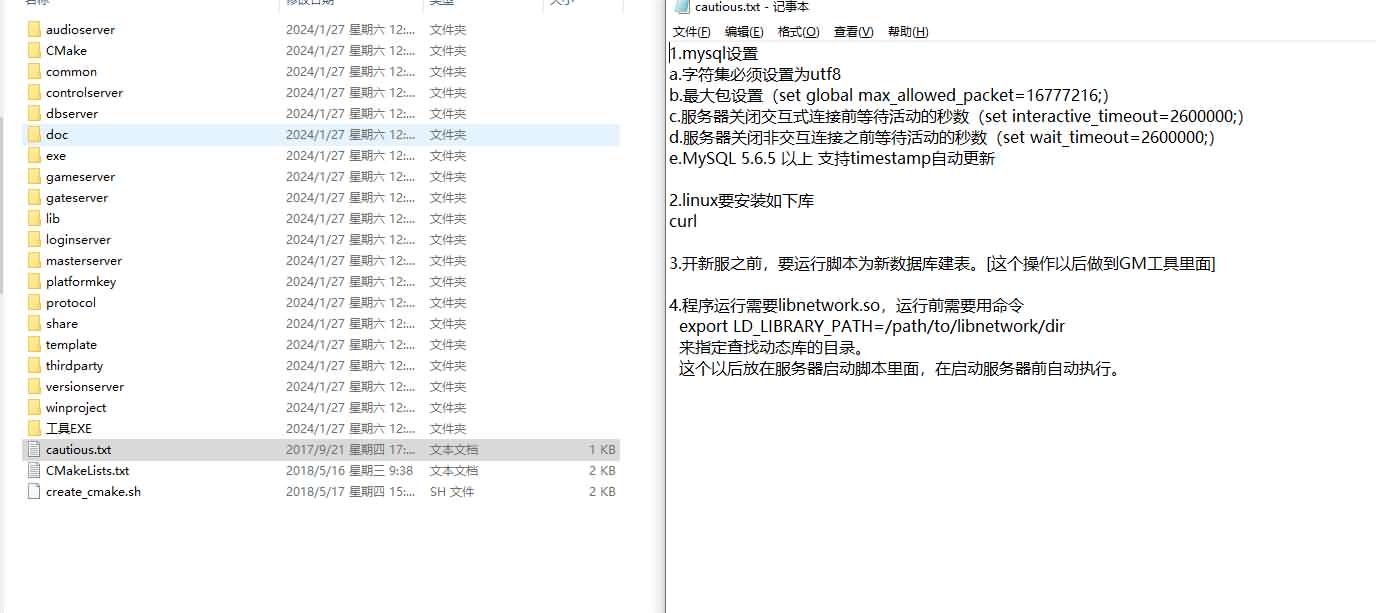
Task: Select the masterserver folder entry
Action: click(83, 260)
